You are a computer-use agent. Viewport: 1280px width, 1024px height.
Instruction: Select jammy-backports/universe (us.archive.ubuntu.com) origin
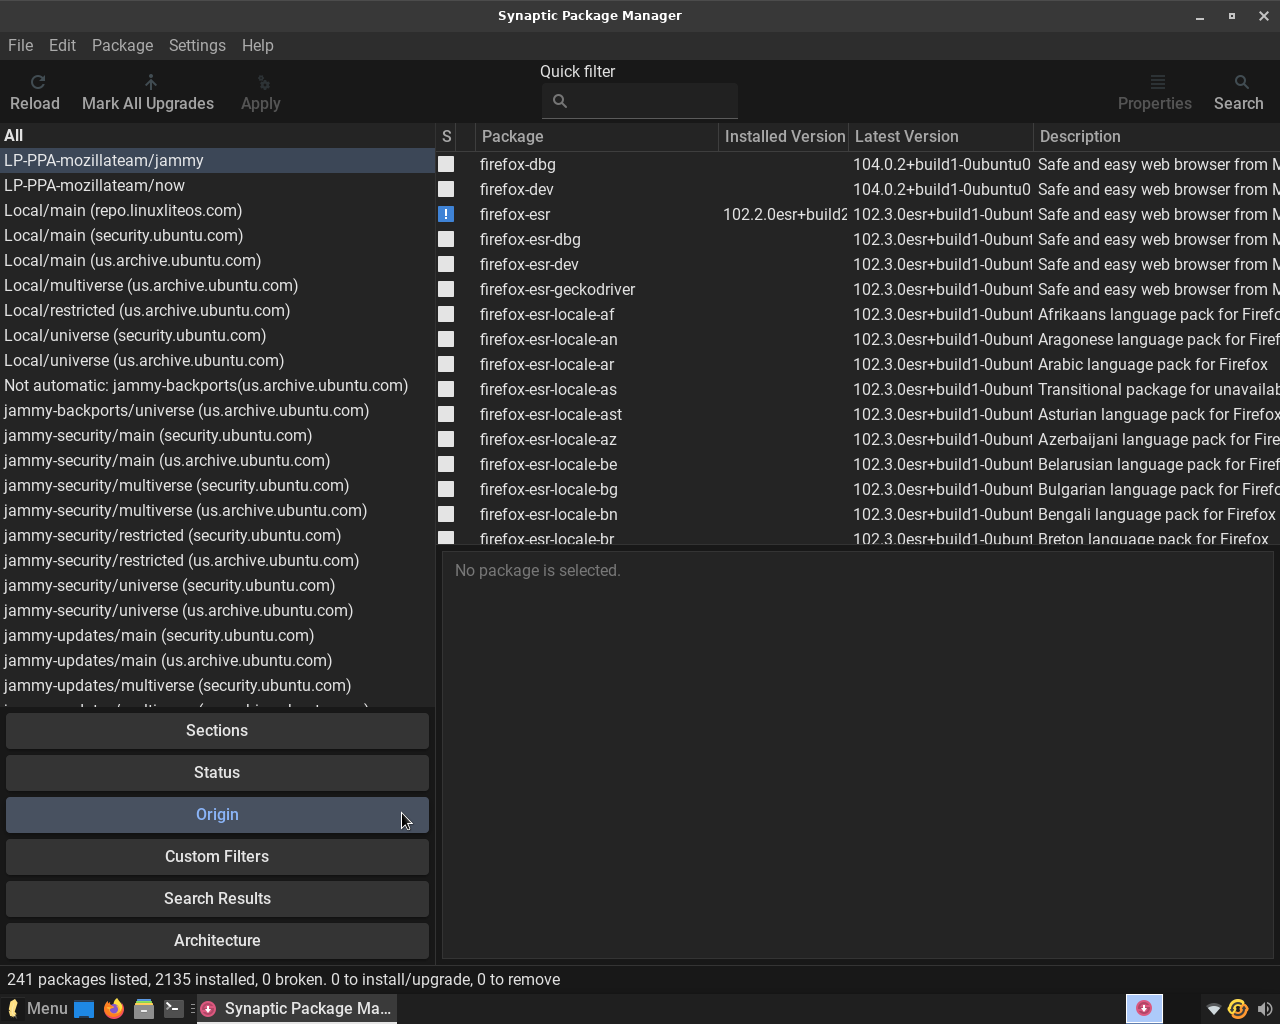217,410
